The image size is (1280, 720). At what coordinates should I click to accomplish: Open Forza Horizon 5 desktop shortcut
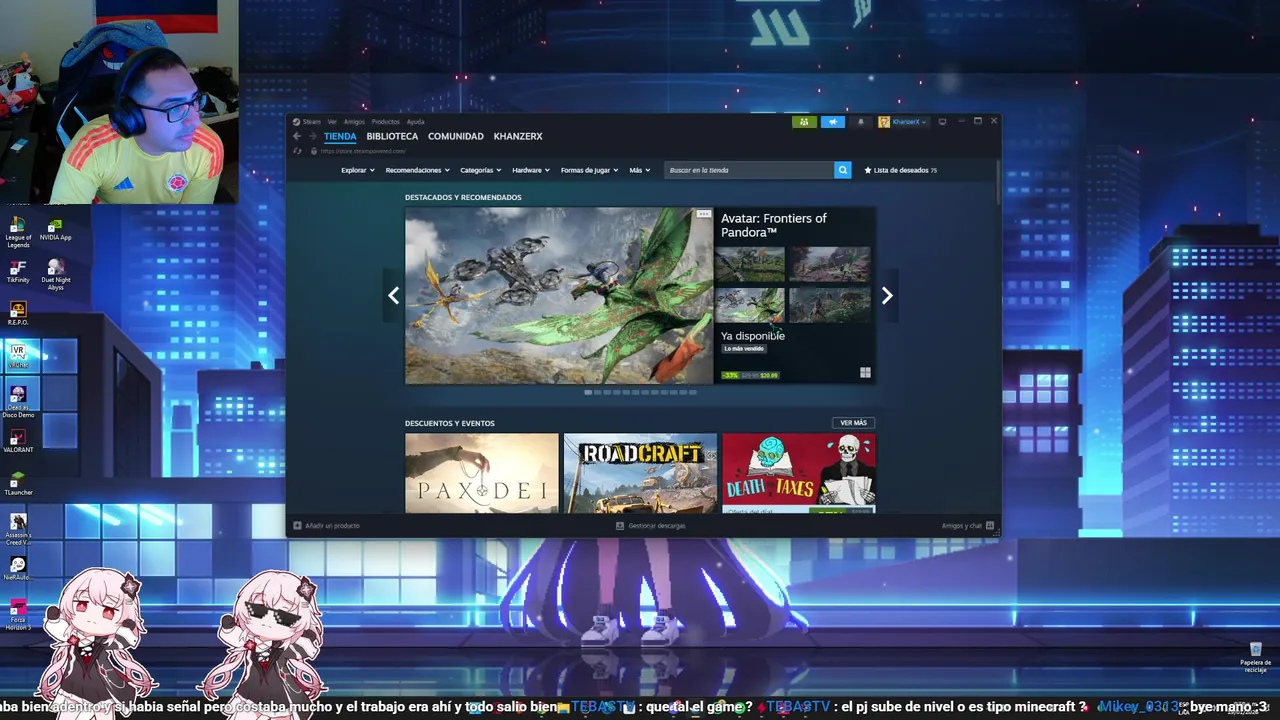point(18,615)
